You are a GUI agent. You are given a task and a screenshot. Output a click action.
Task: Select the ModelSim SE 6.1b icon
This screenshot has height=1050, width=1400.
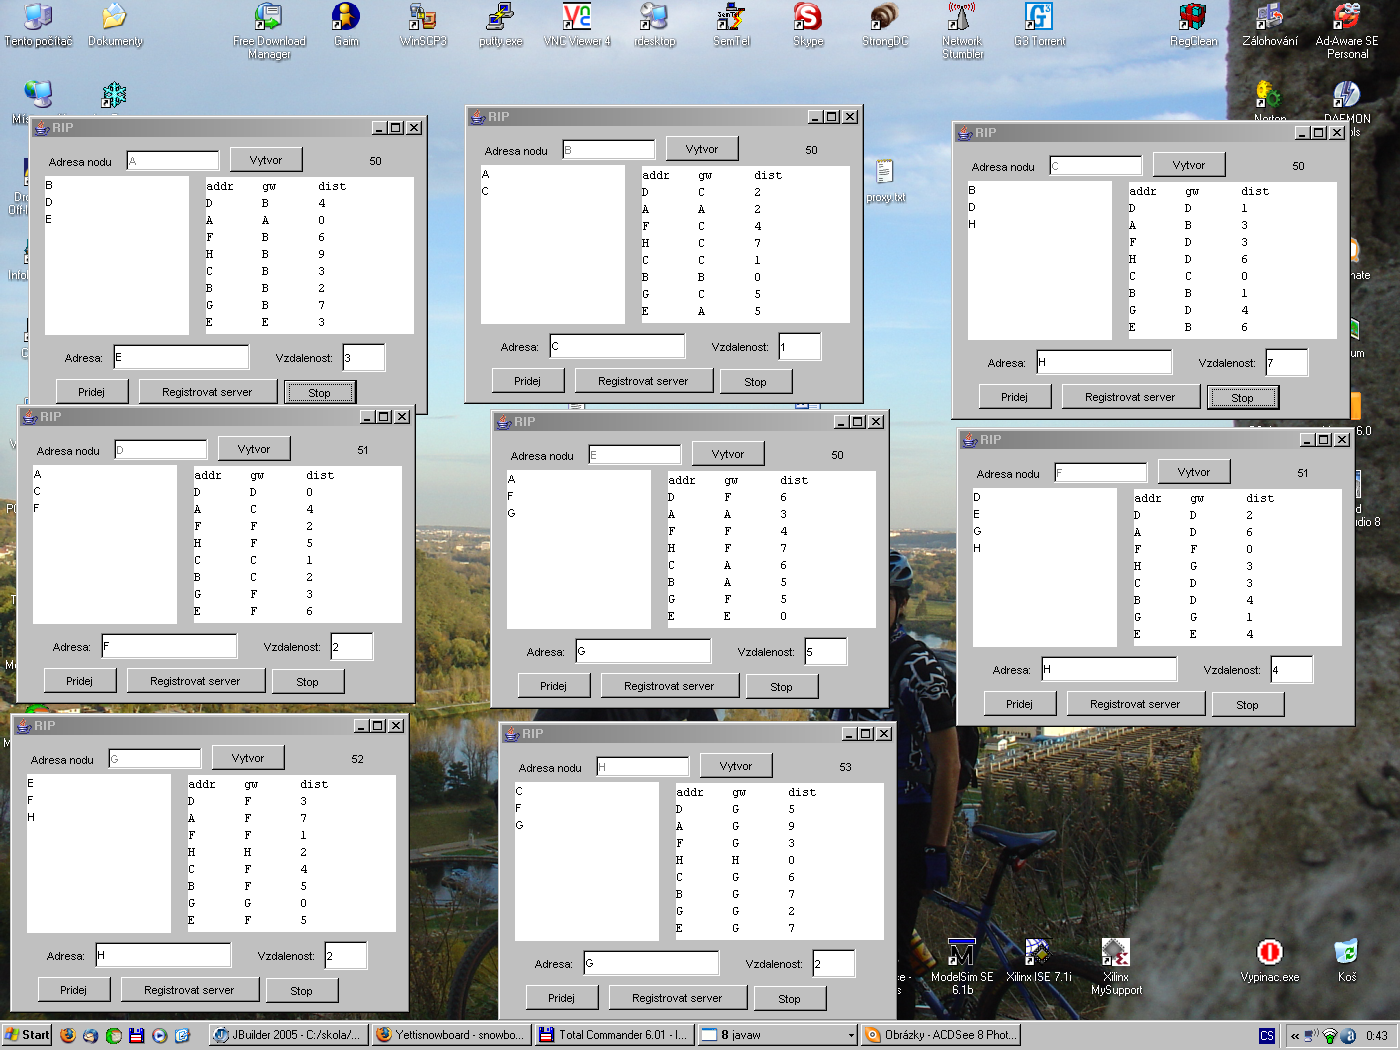[961, 953]
